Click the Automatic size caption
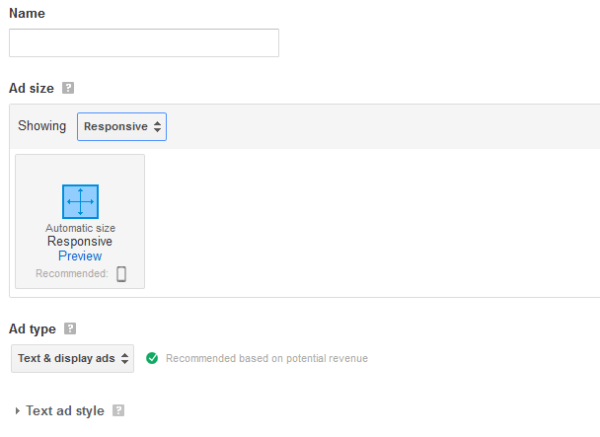The height and width of the screenshot is (437, 600). tap(80, 228)
